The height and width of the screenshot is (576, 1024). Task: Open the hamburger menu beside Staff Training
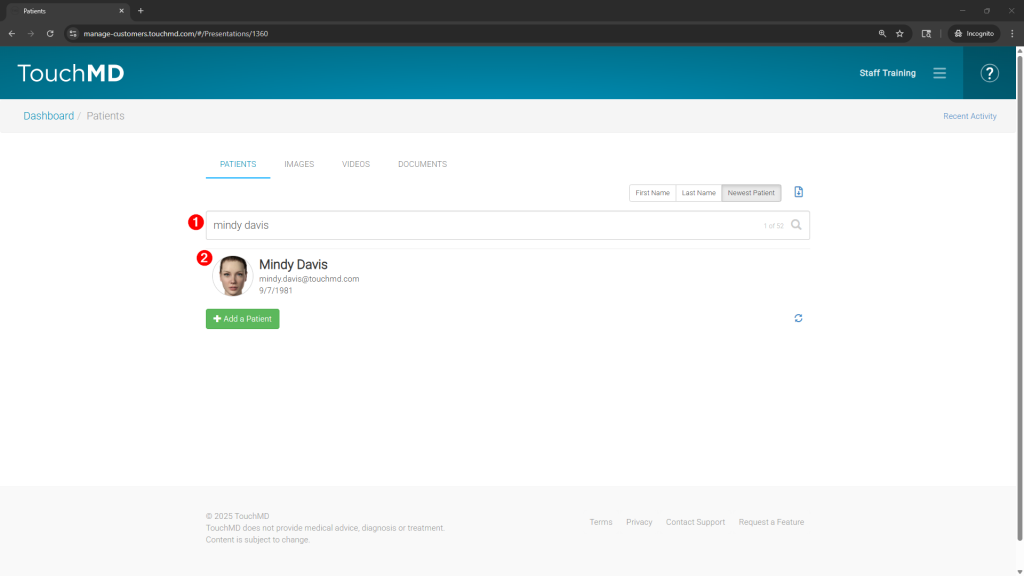pos(939,73)
